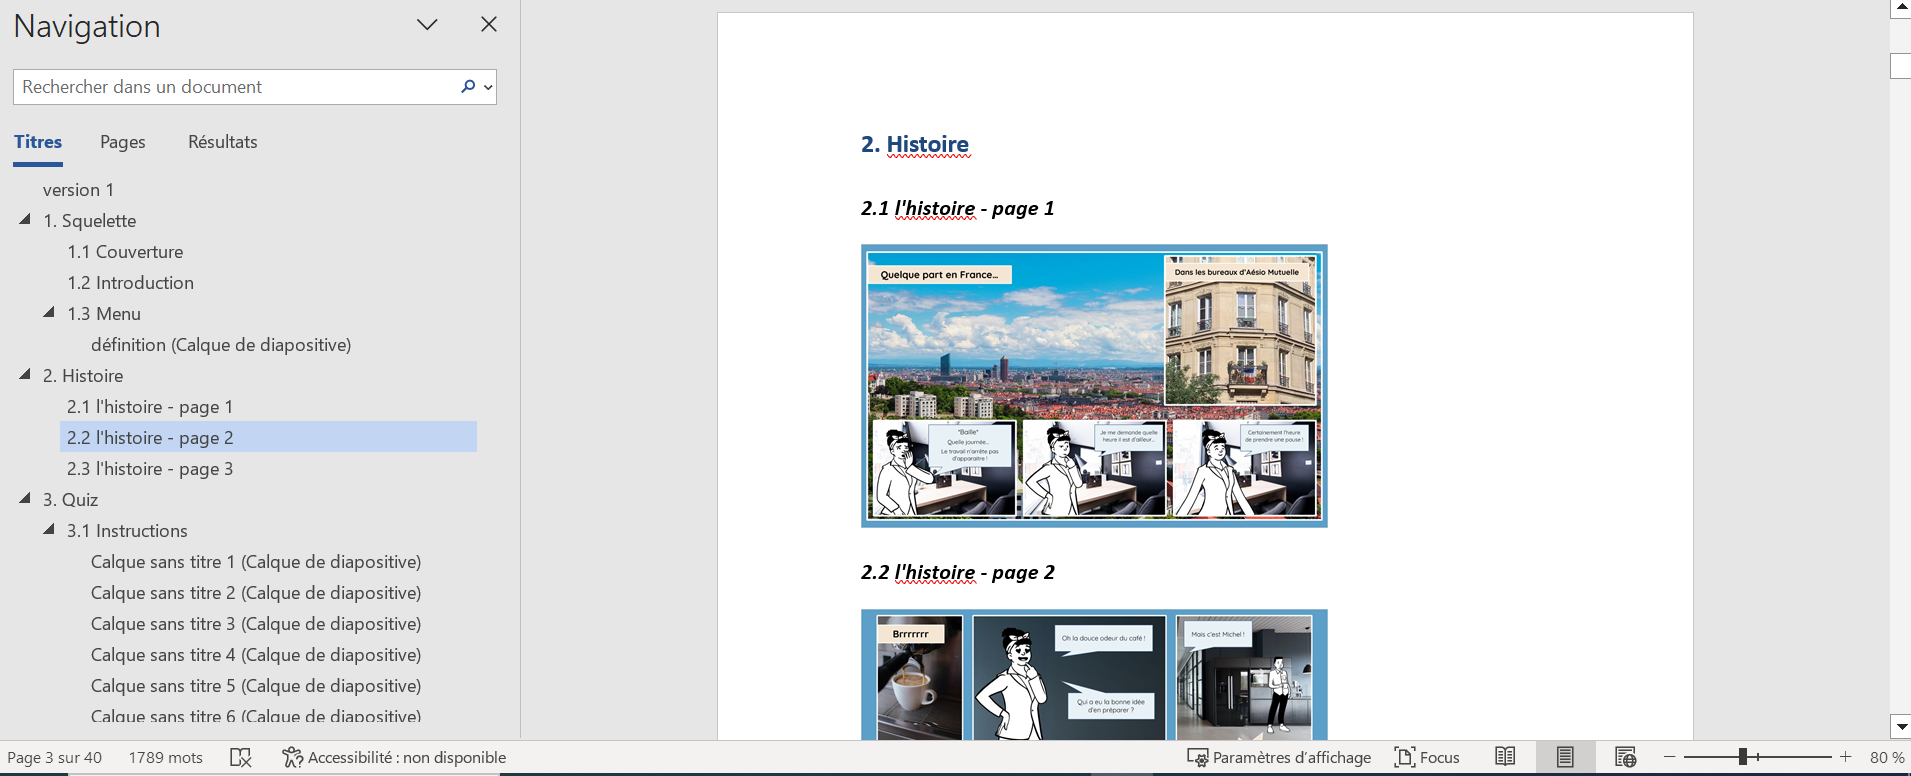Select the Print Layout view icon
The width and height of the screenshot is (1911, 776).
(1565, 757)
